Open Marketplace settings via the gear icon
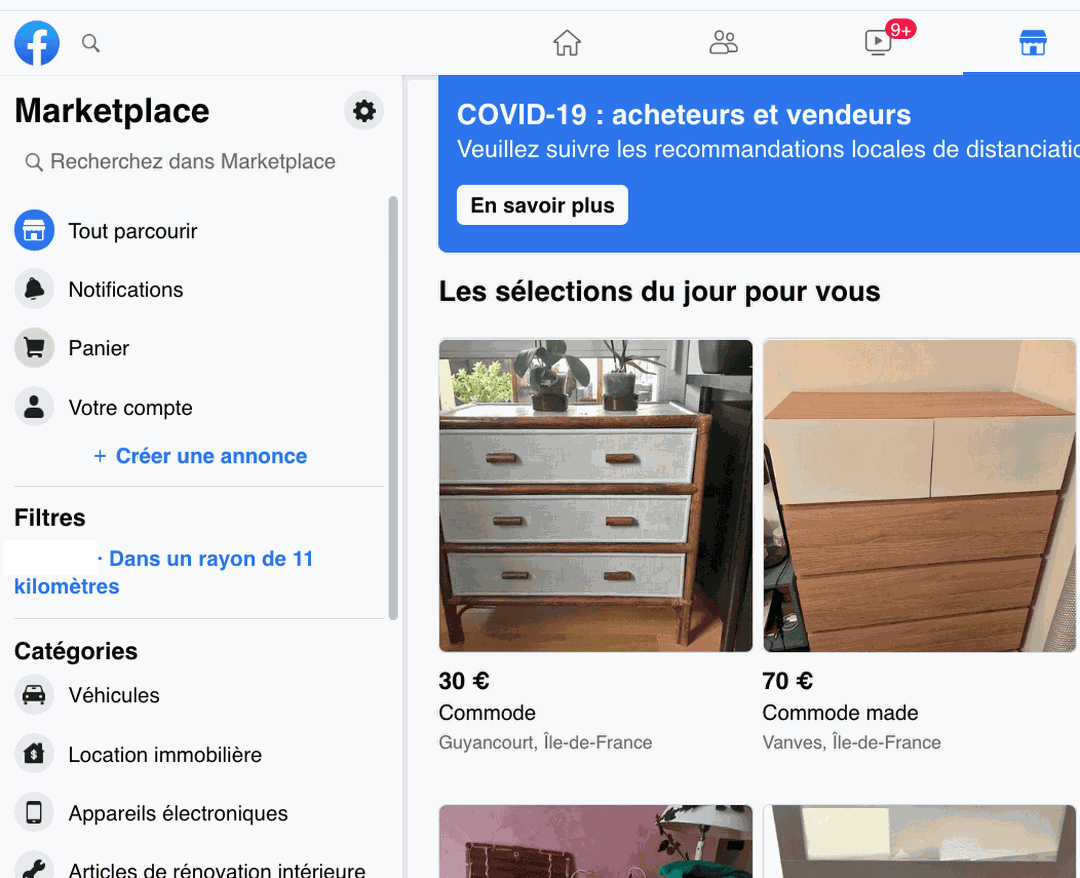The height and width of the screenshot is (878, 1080). click(x=363, y=110)
